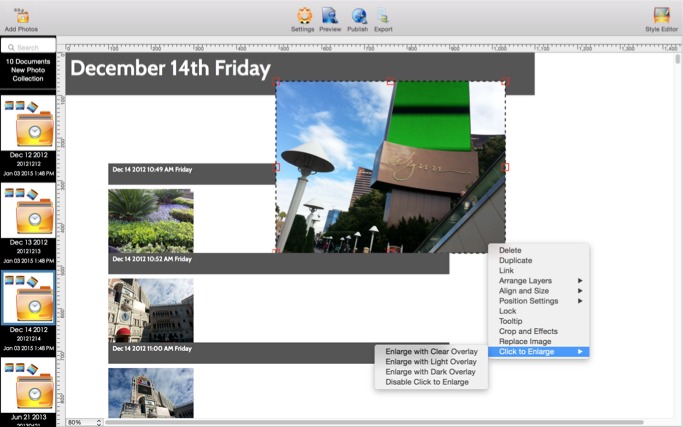Click the Export toolbar icon
Image resolution: width=683 pixels, height=427 pixels.
pyautogui.click(x=383, y=16)
